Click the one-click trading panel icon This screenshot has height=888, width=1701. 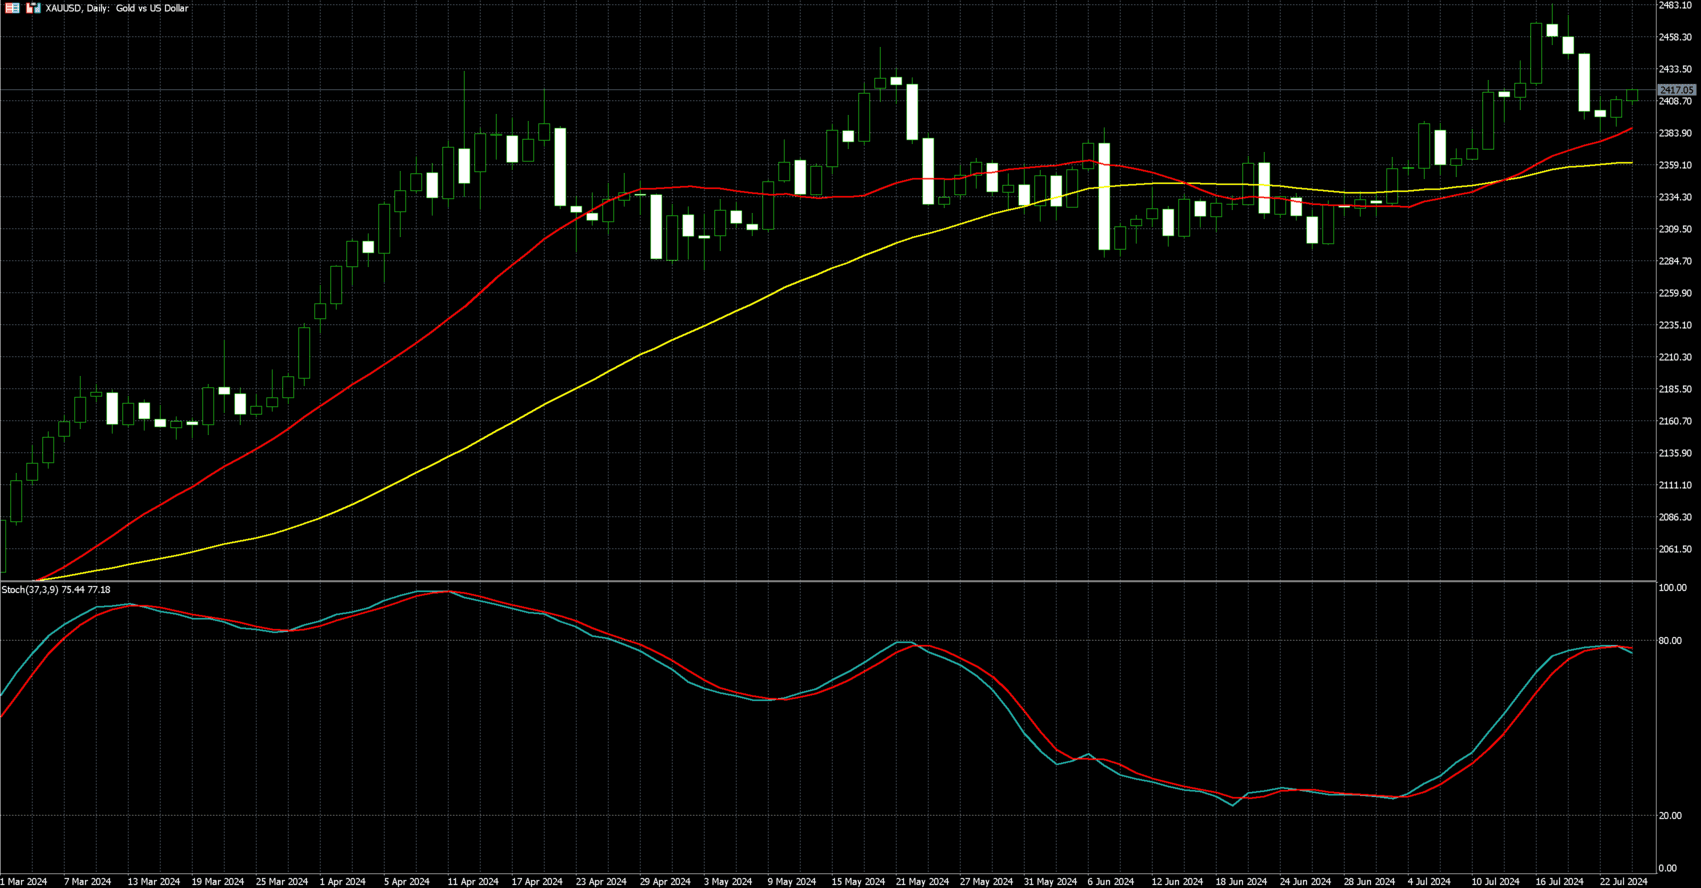point(13,8)
